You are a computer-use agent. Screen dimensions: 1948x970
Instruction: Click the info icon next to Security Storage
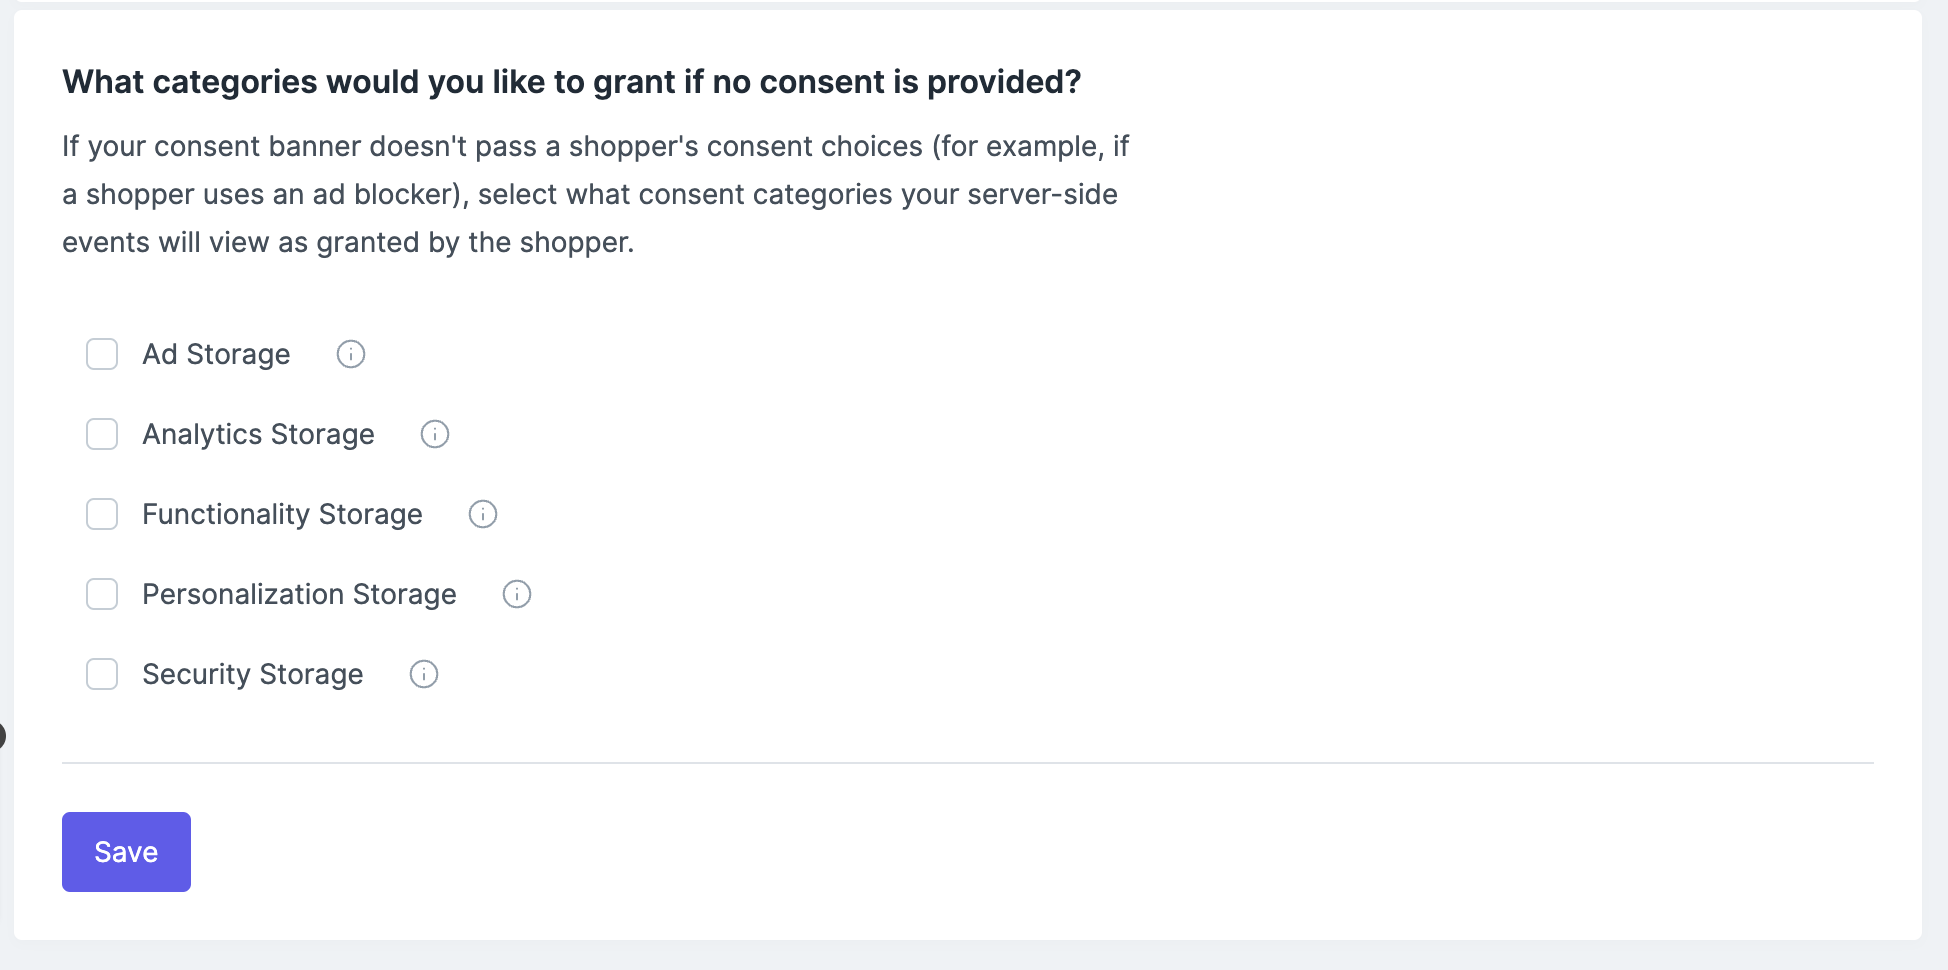coord(424,674)
